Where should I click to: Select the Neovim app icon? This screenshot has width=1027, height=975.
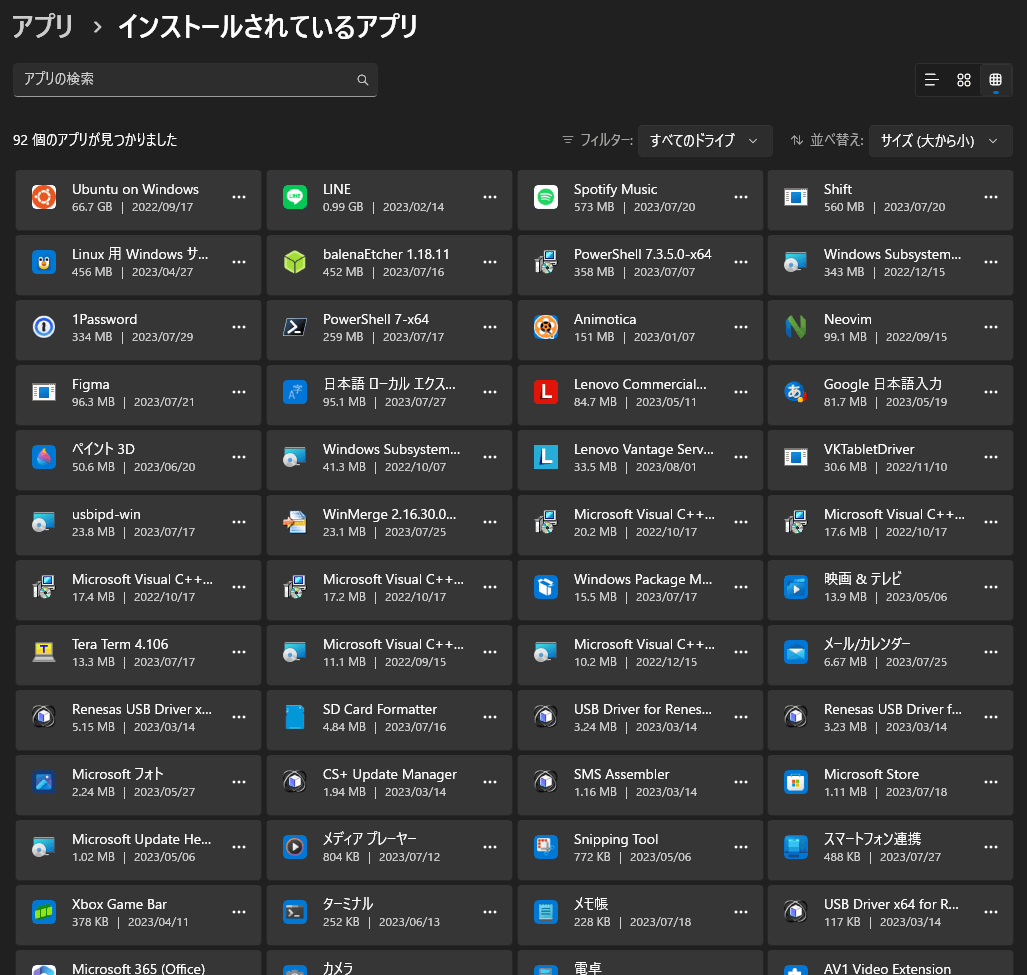pyautogui.click(x=797, y=327)
